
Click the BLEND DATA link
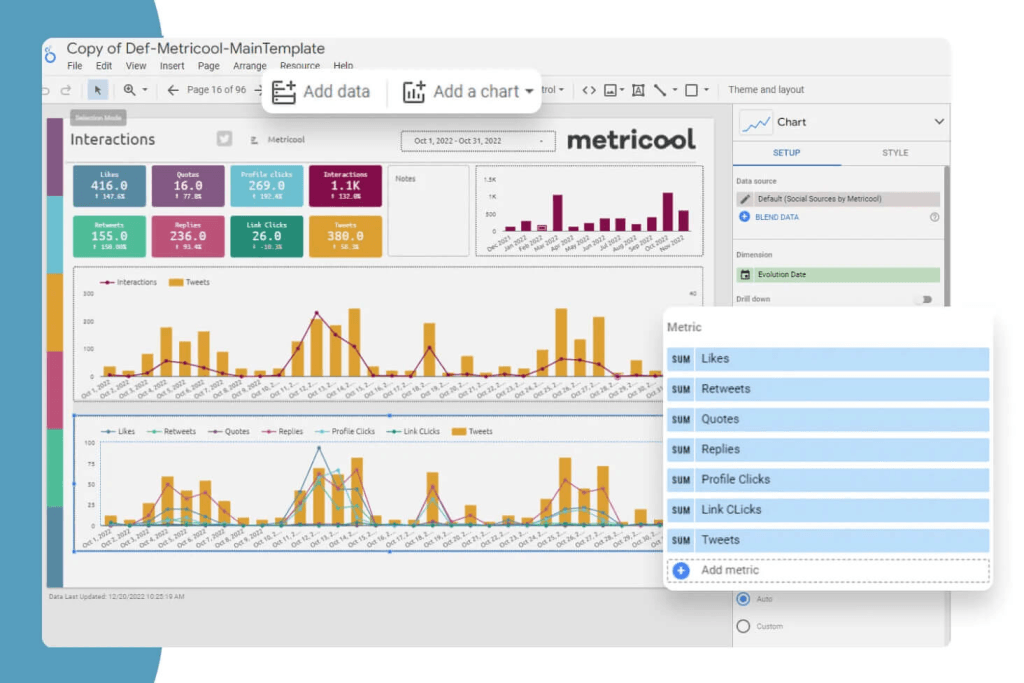(x=776, y=217)
